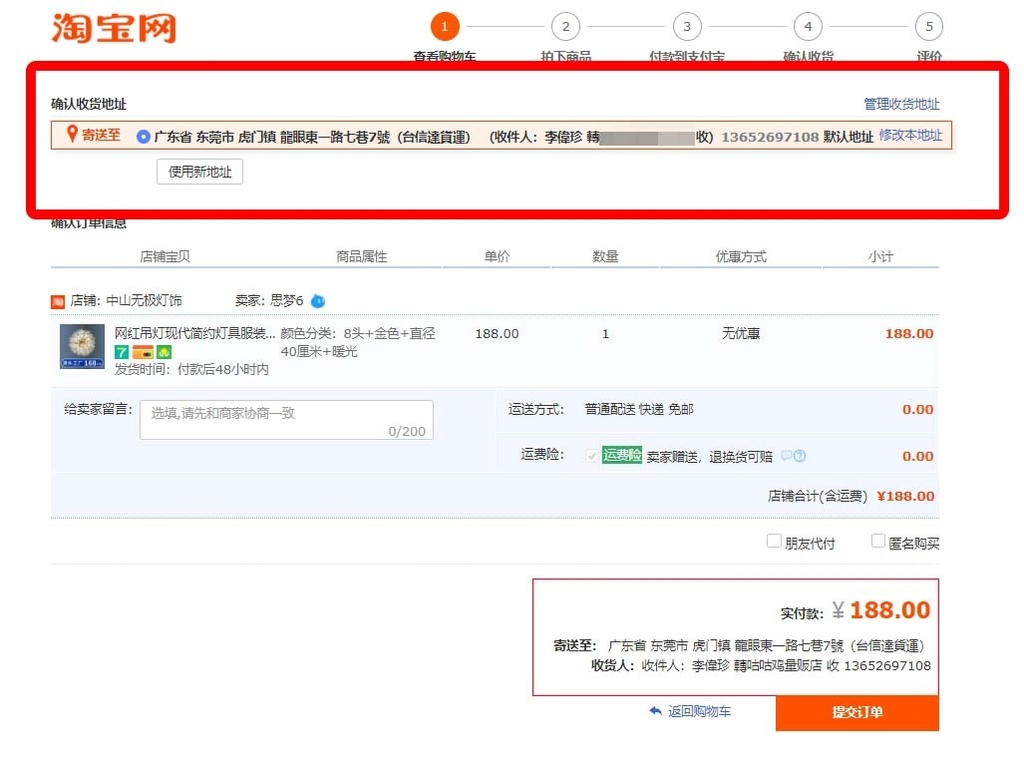Click 修改本地址 link
The width and height of the screenshot is (1024, 770).
click(x=910, y=135)
